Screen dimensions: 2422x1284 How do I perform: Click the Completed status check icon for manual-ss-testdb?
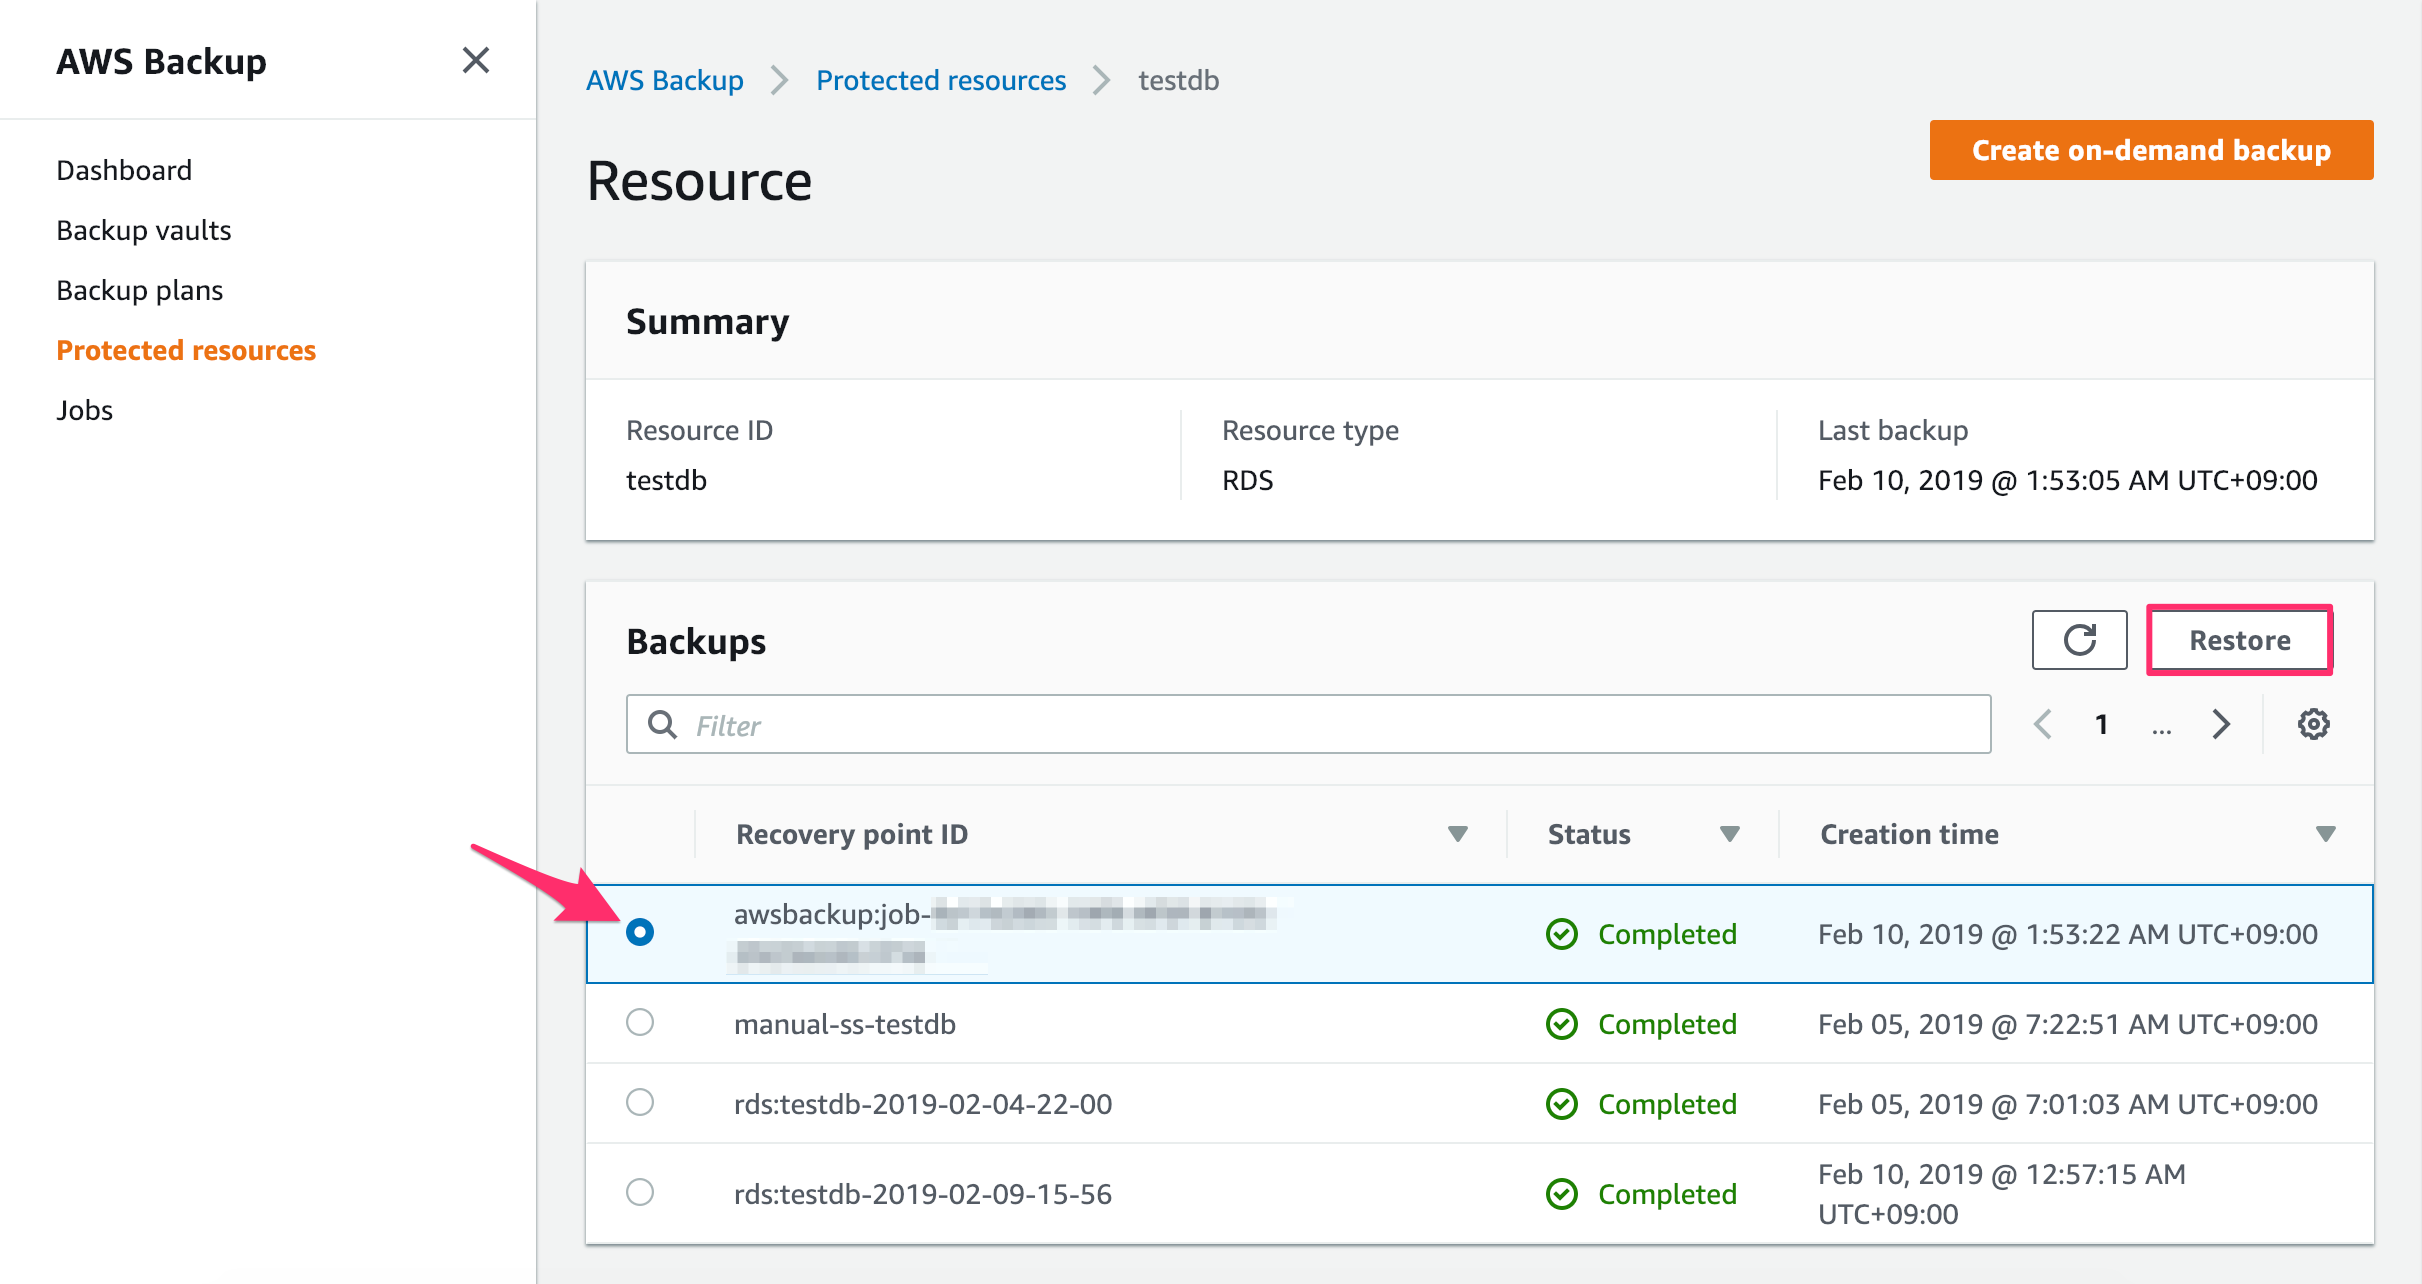1561,1023
